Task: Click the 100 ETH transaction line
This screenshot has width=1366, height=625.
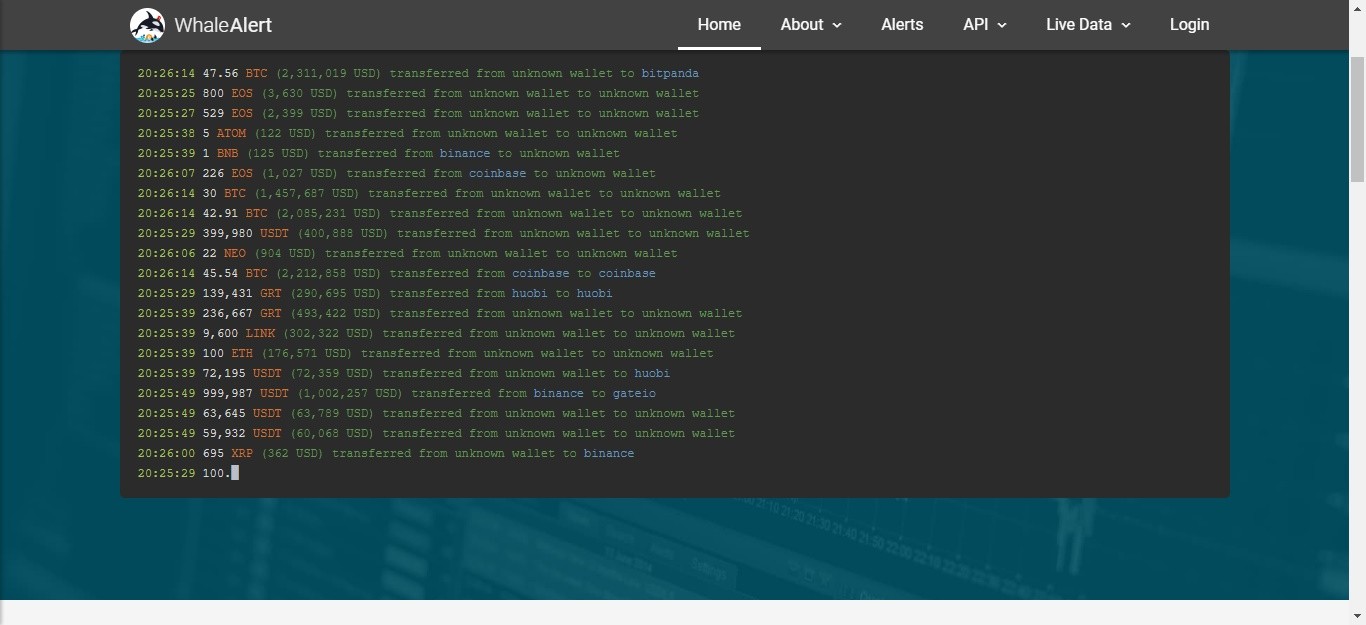Action: coord(425,353)
